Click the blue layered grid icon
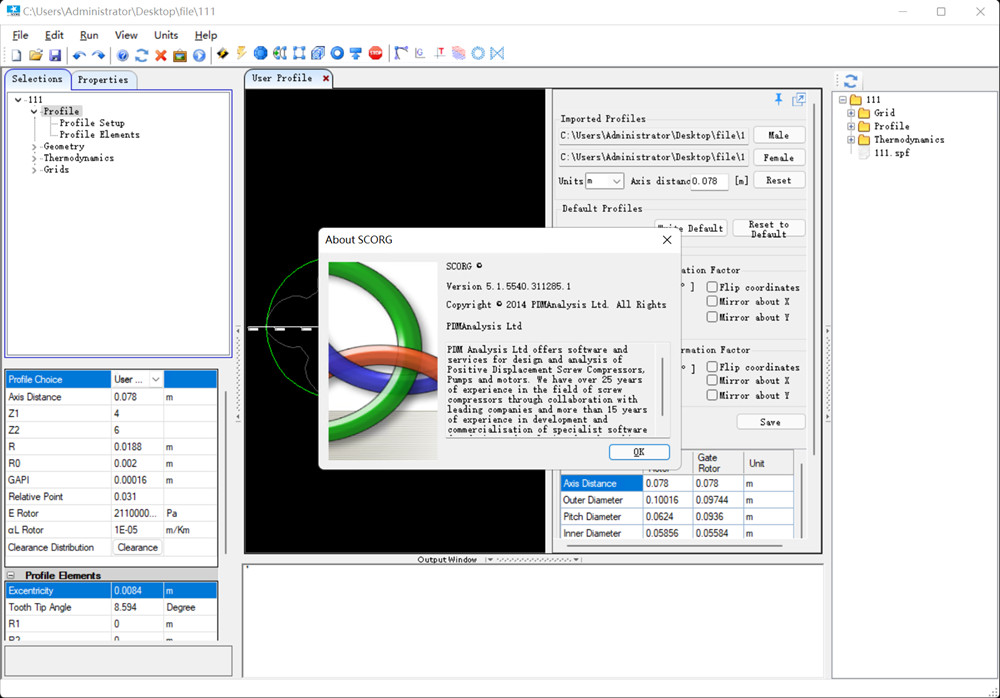Viewport: 1000px width, 698px height. tap(318, 54)
